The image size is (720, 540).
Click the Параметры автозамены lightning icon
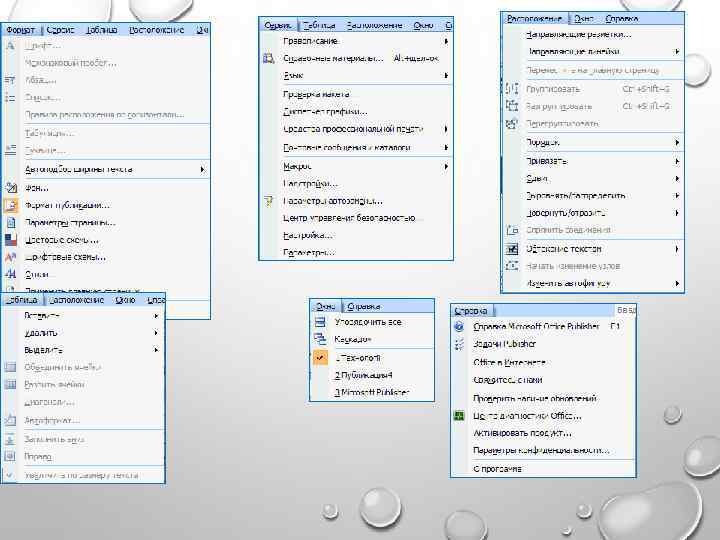click(x=269, y=201)
